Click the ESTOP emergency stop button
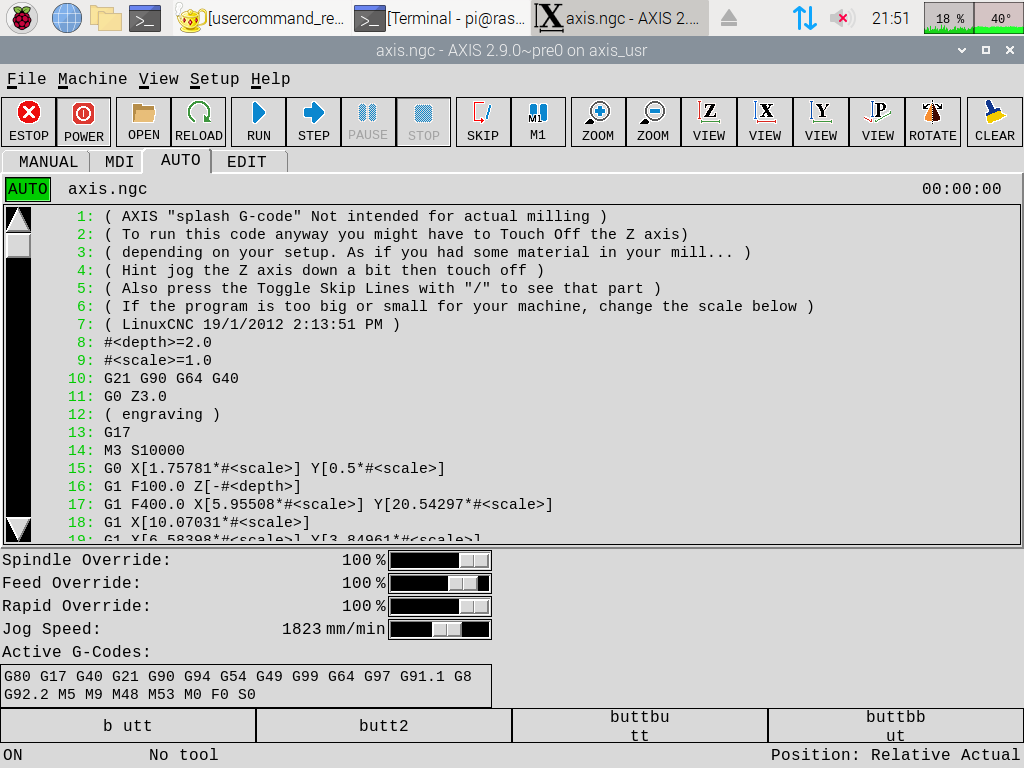Screen dimensions: 1024x768 [29, 122]
